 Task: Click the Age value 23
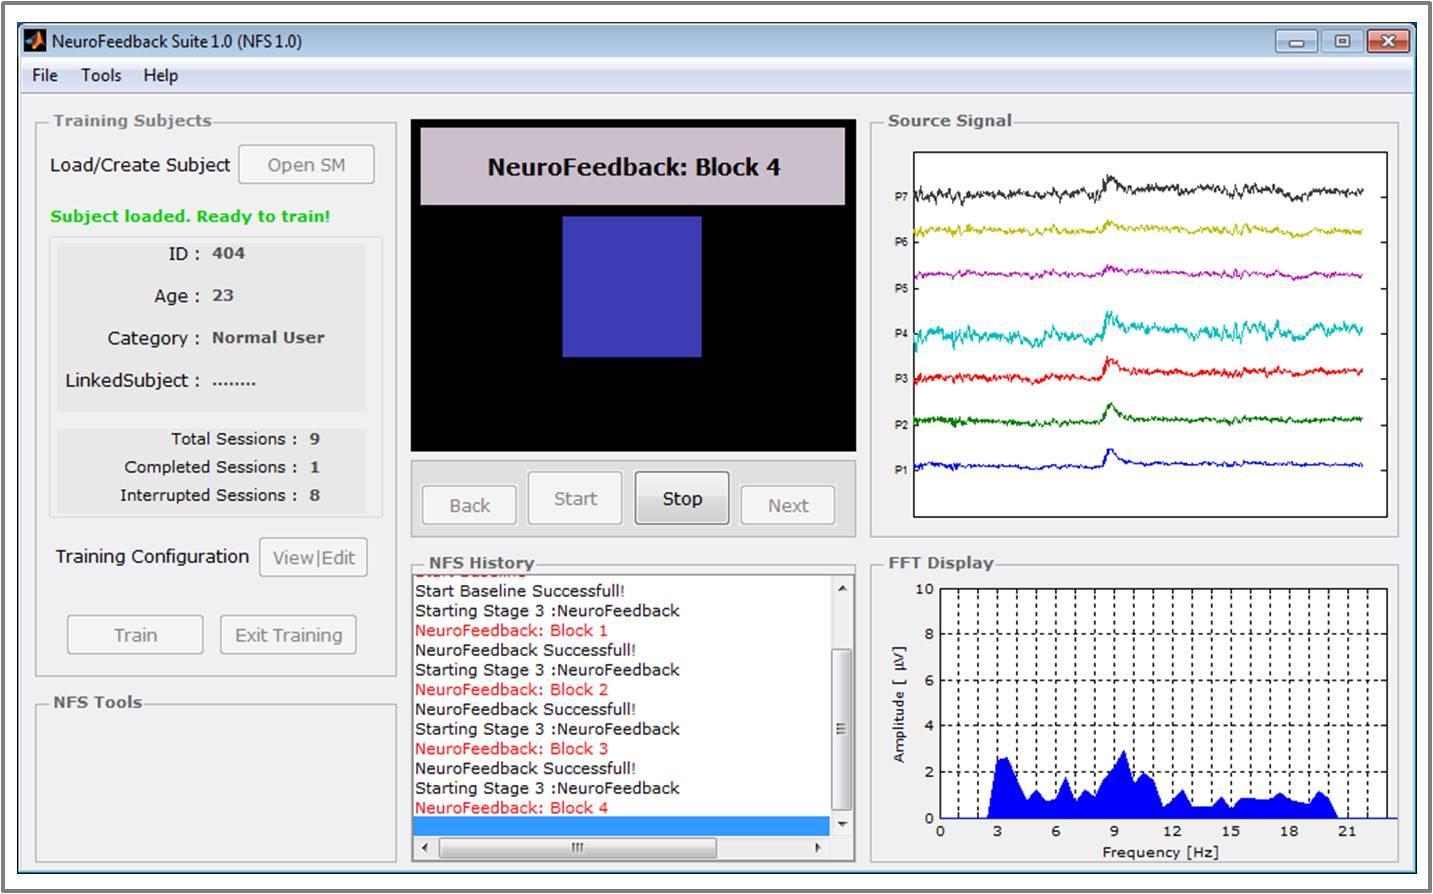point(222,295)
